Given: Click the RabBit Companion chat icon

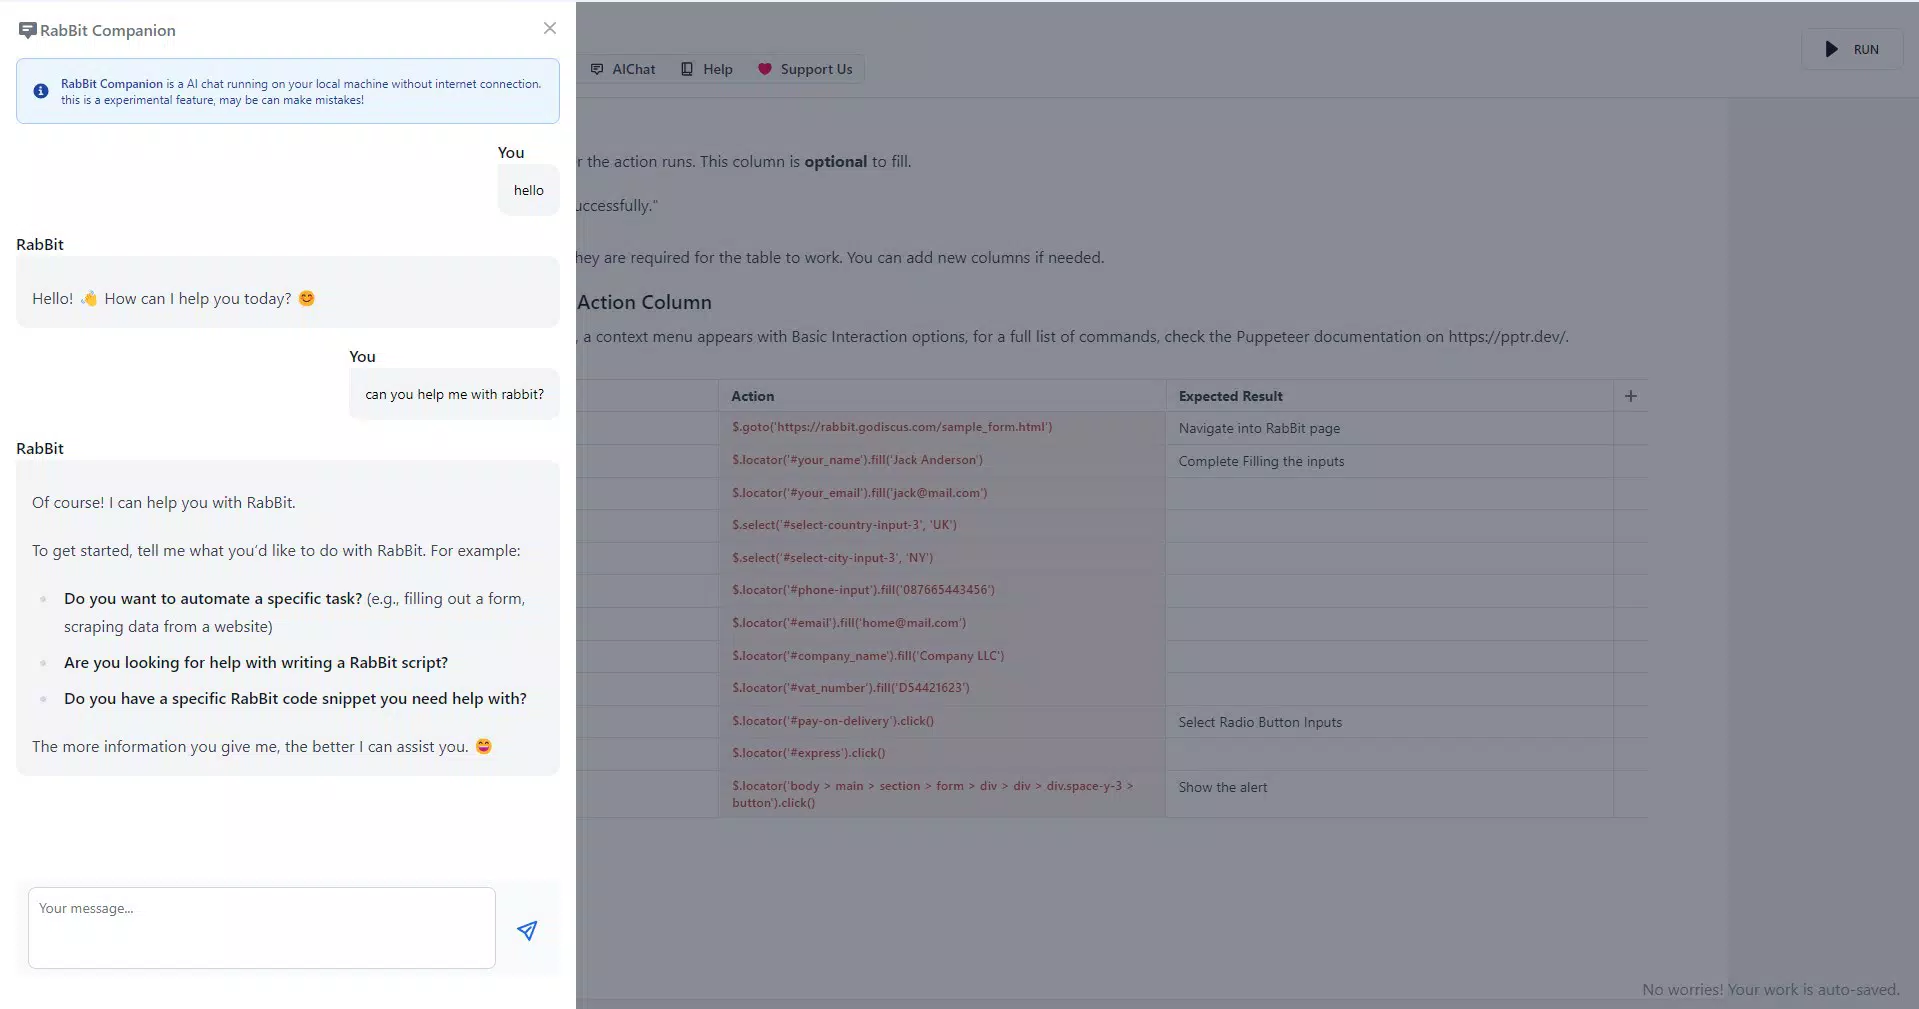Looking at the screenshot, I should point(27,30).
